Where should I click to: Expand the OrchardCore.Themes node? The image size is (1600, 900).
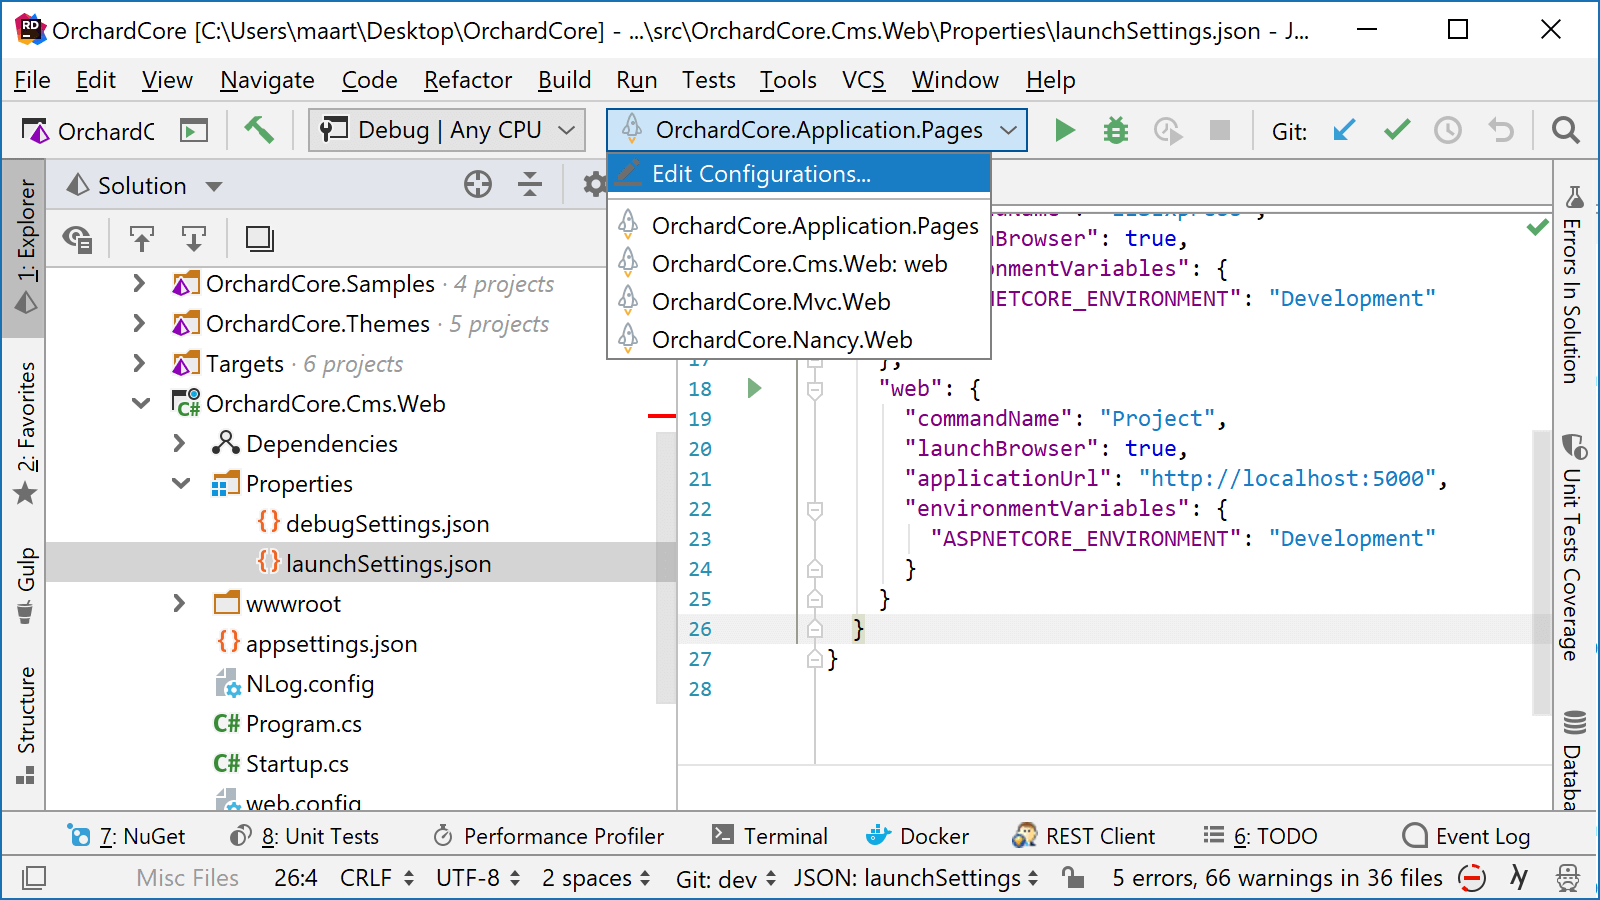click(x=139, y=323)
